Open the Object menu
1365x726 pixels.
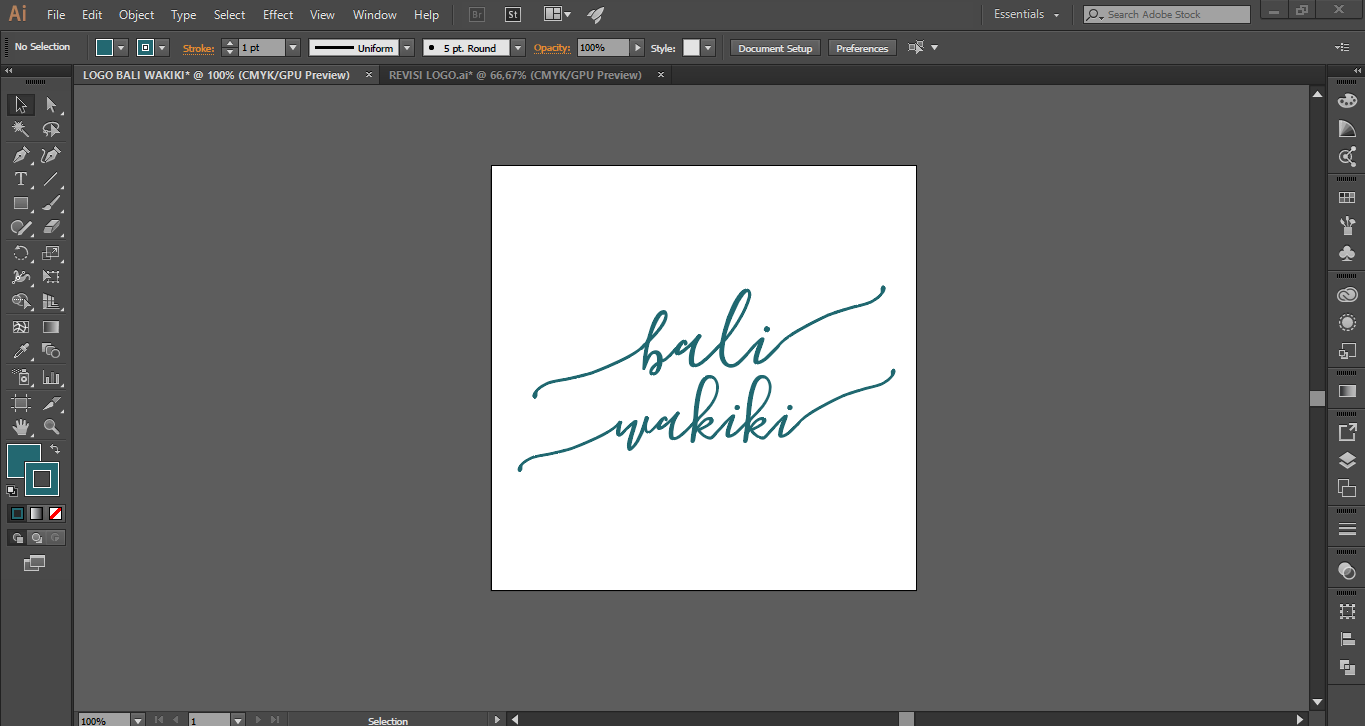click(136, 15)
